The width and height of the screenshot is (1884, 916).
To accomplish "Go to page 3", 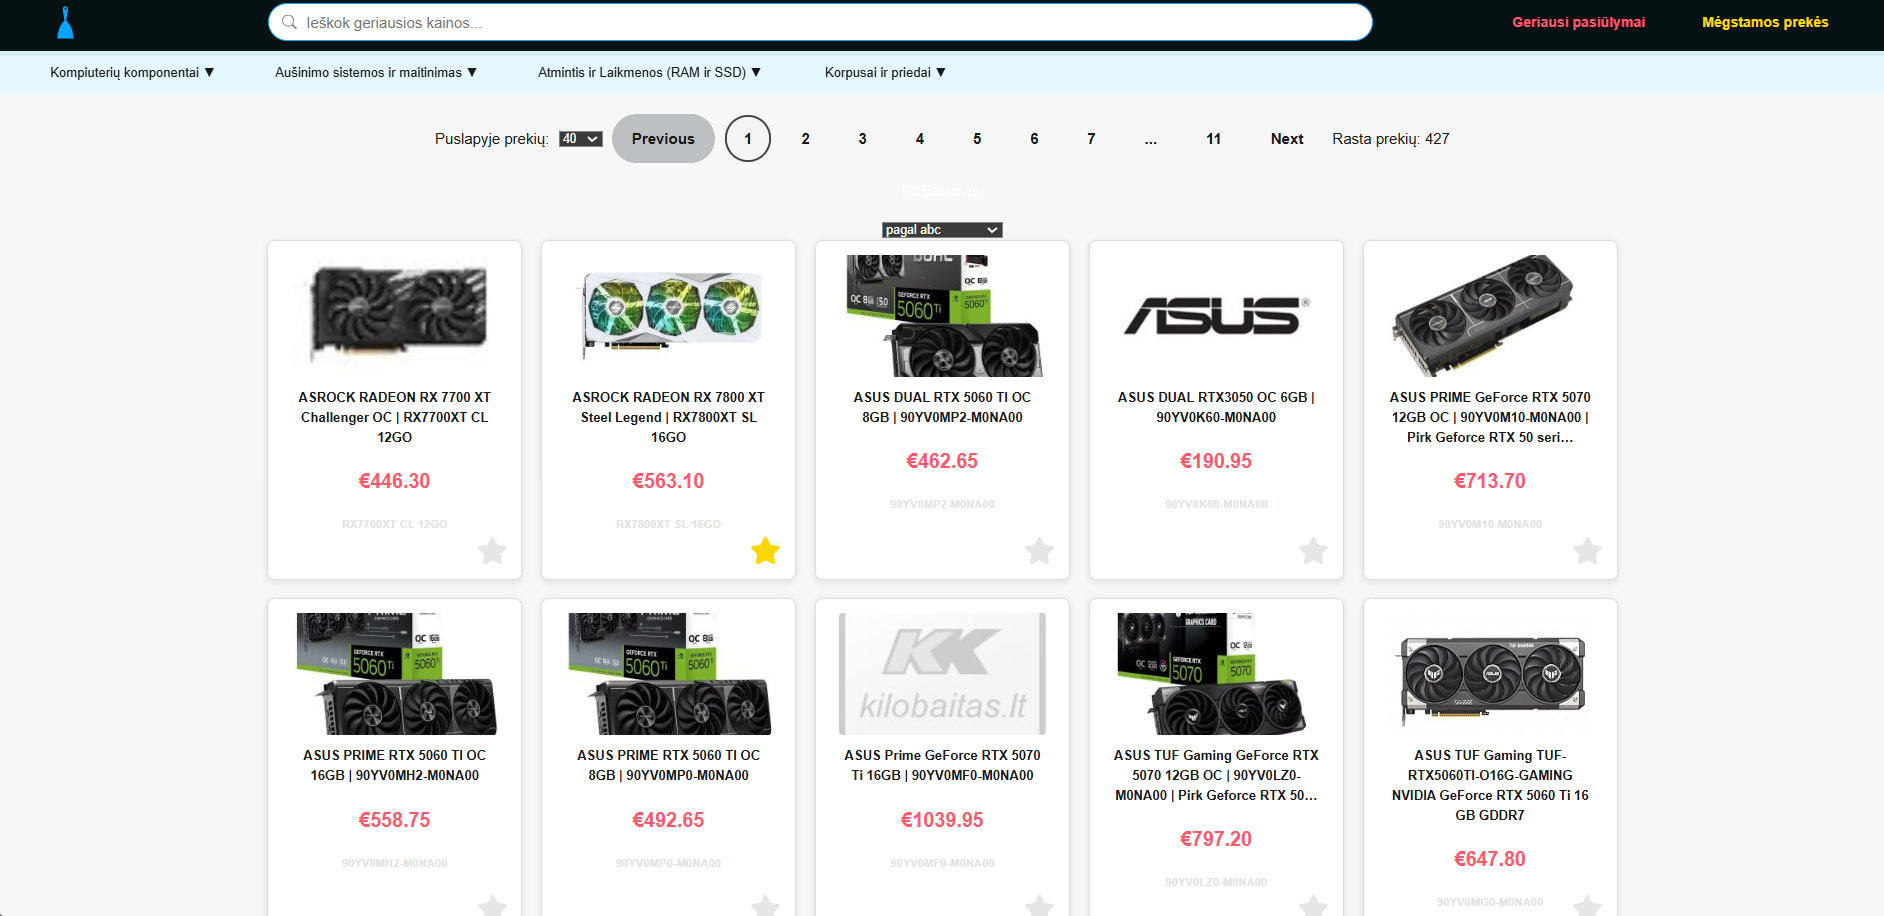I will [862, 139].
